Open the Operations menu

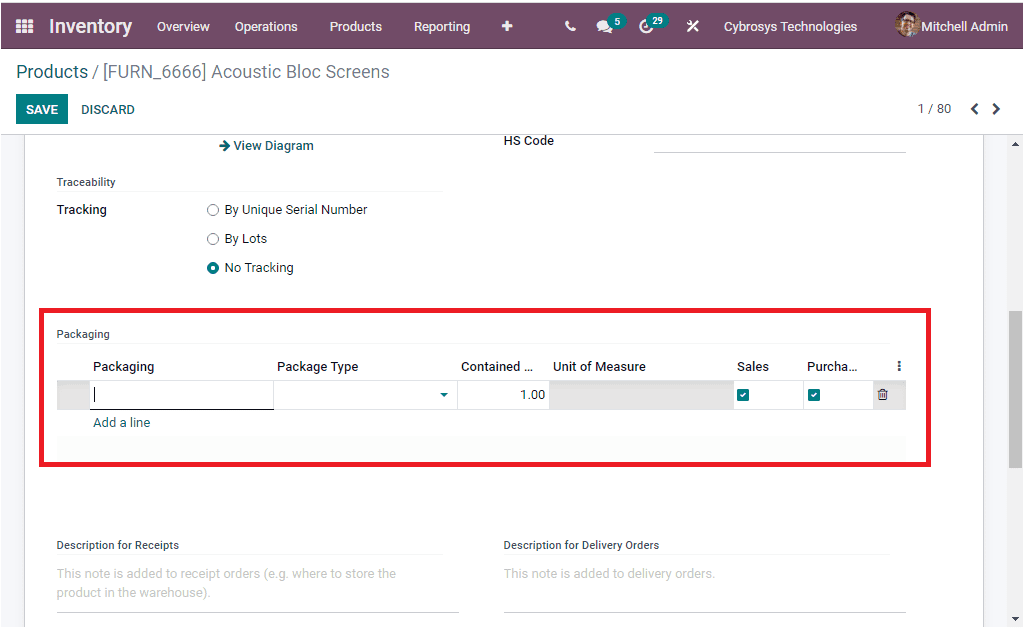(266, 27)
